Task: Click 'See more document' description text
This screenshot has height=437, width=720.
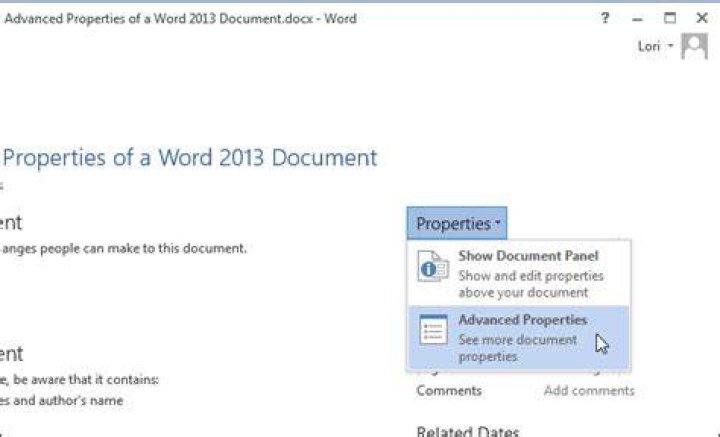Action: click(518, 340)
